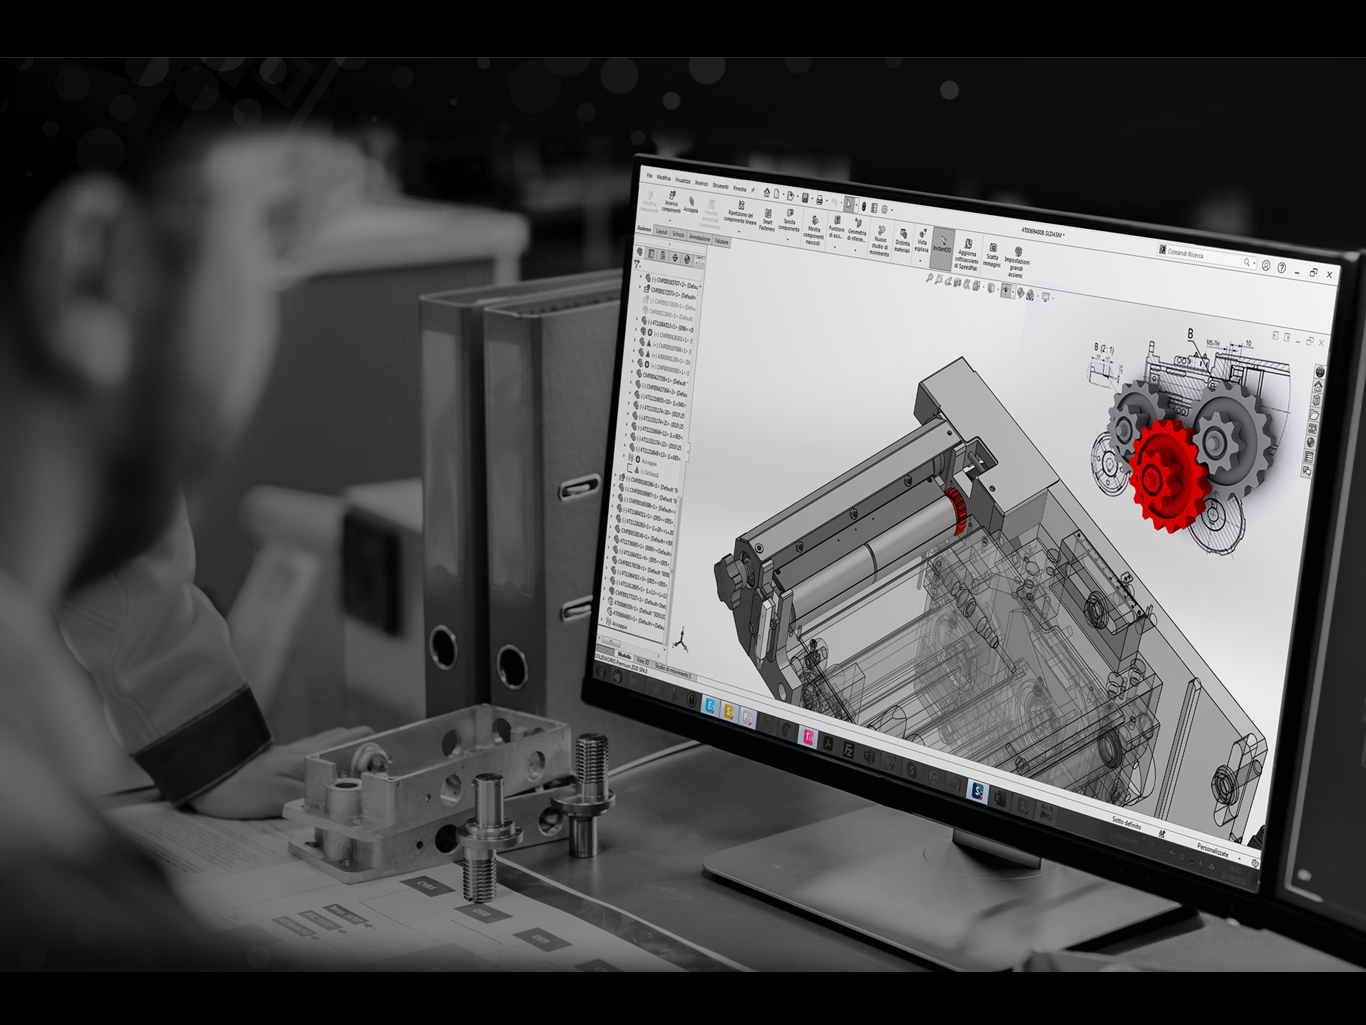This screenshot has width=1366, height=1025.
Task: Pin the menu bar with the pushpin icon
Action: click(753, 190)
